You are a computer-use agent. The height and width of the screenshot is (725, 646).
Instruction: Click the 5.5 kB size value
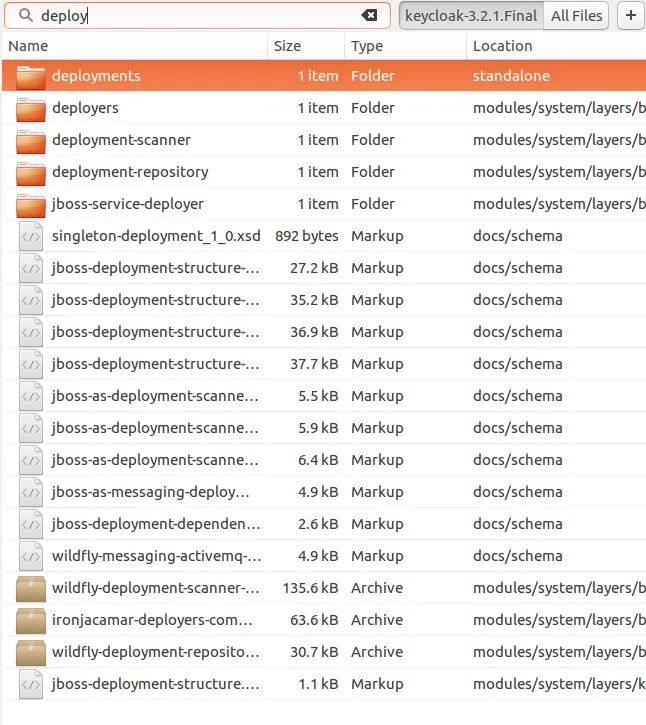coord(318,396)
